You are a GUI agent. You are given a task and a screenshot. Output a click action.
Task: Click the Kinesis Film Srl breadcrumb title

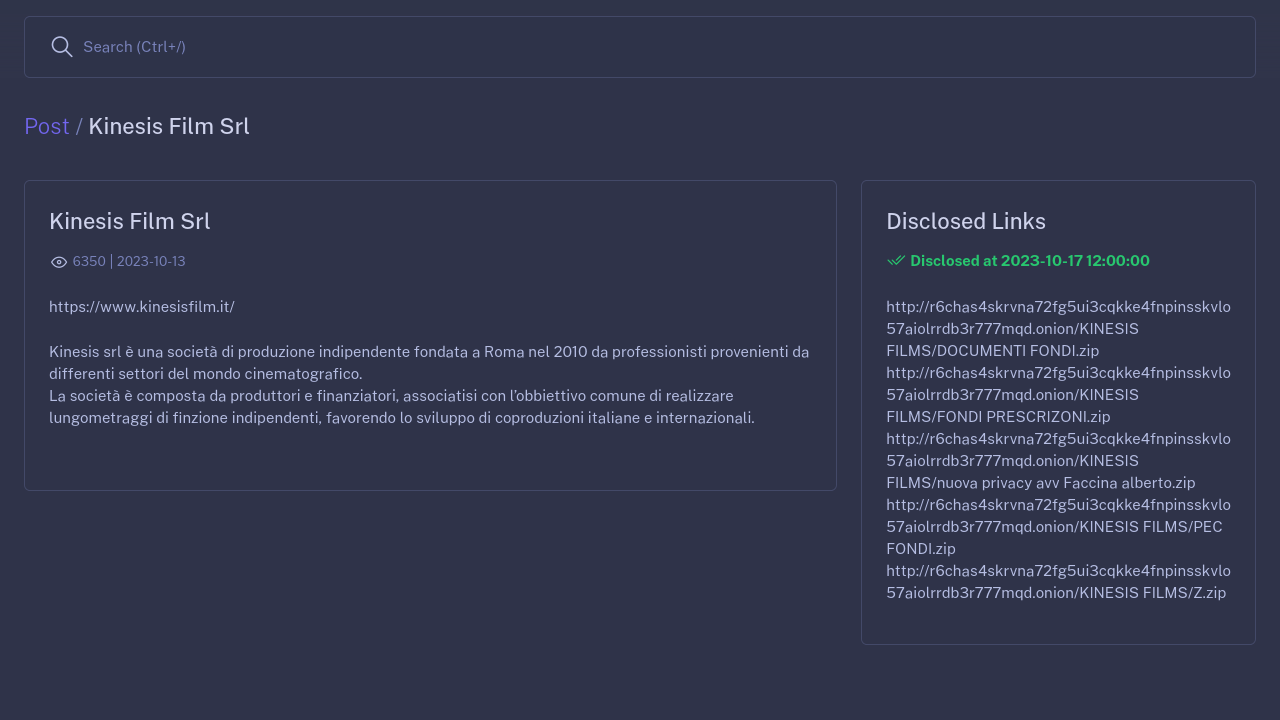169,126
